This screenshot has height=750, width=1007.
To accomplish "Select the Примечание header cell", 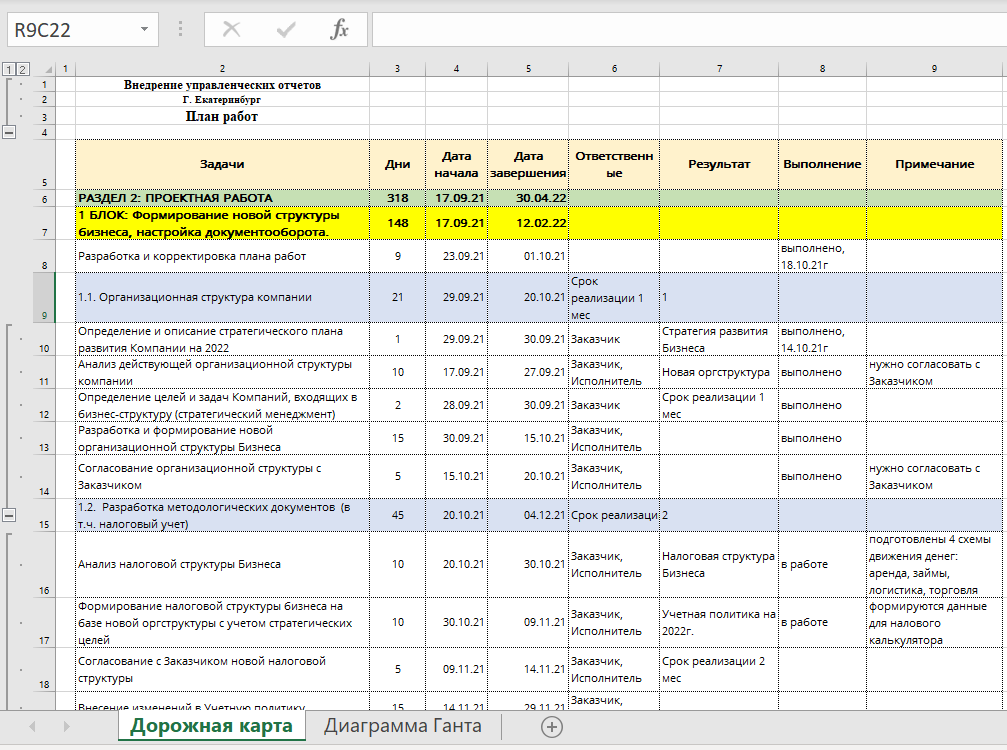I will pyautogui.click(x=934, y=164).
